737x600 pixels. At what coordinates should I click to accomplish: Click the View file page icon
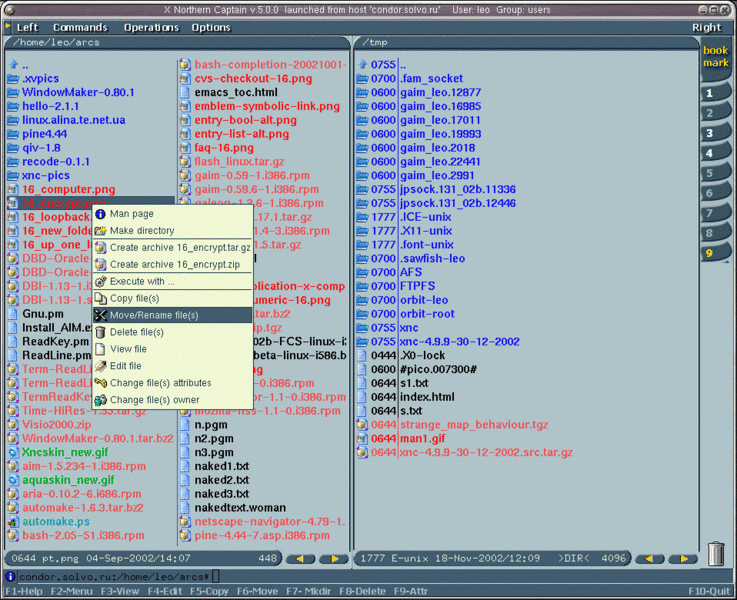101,349
